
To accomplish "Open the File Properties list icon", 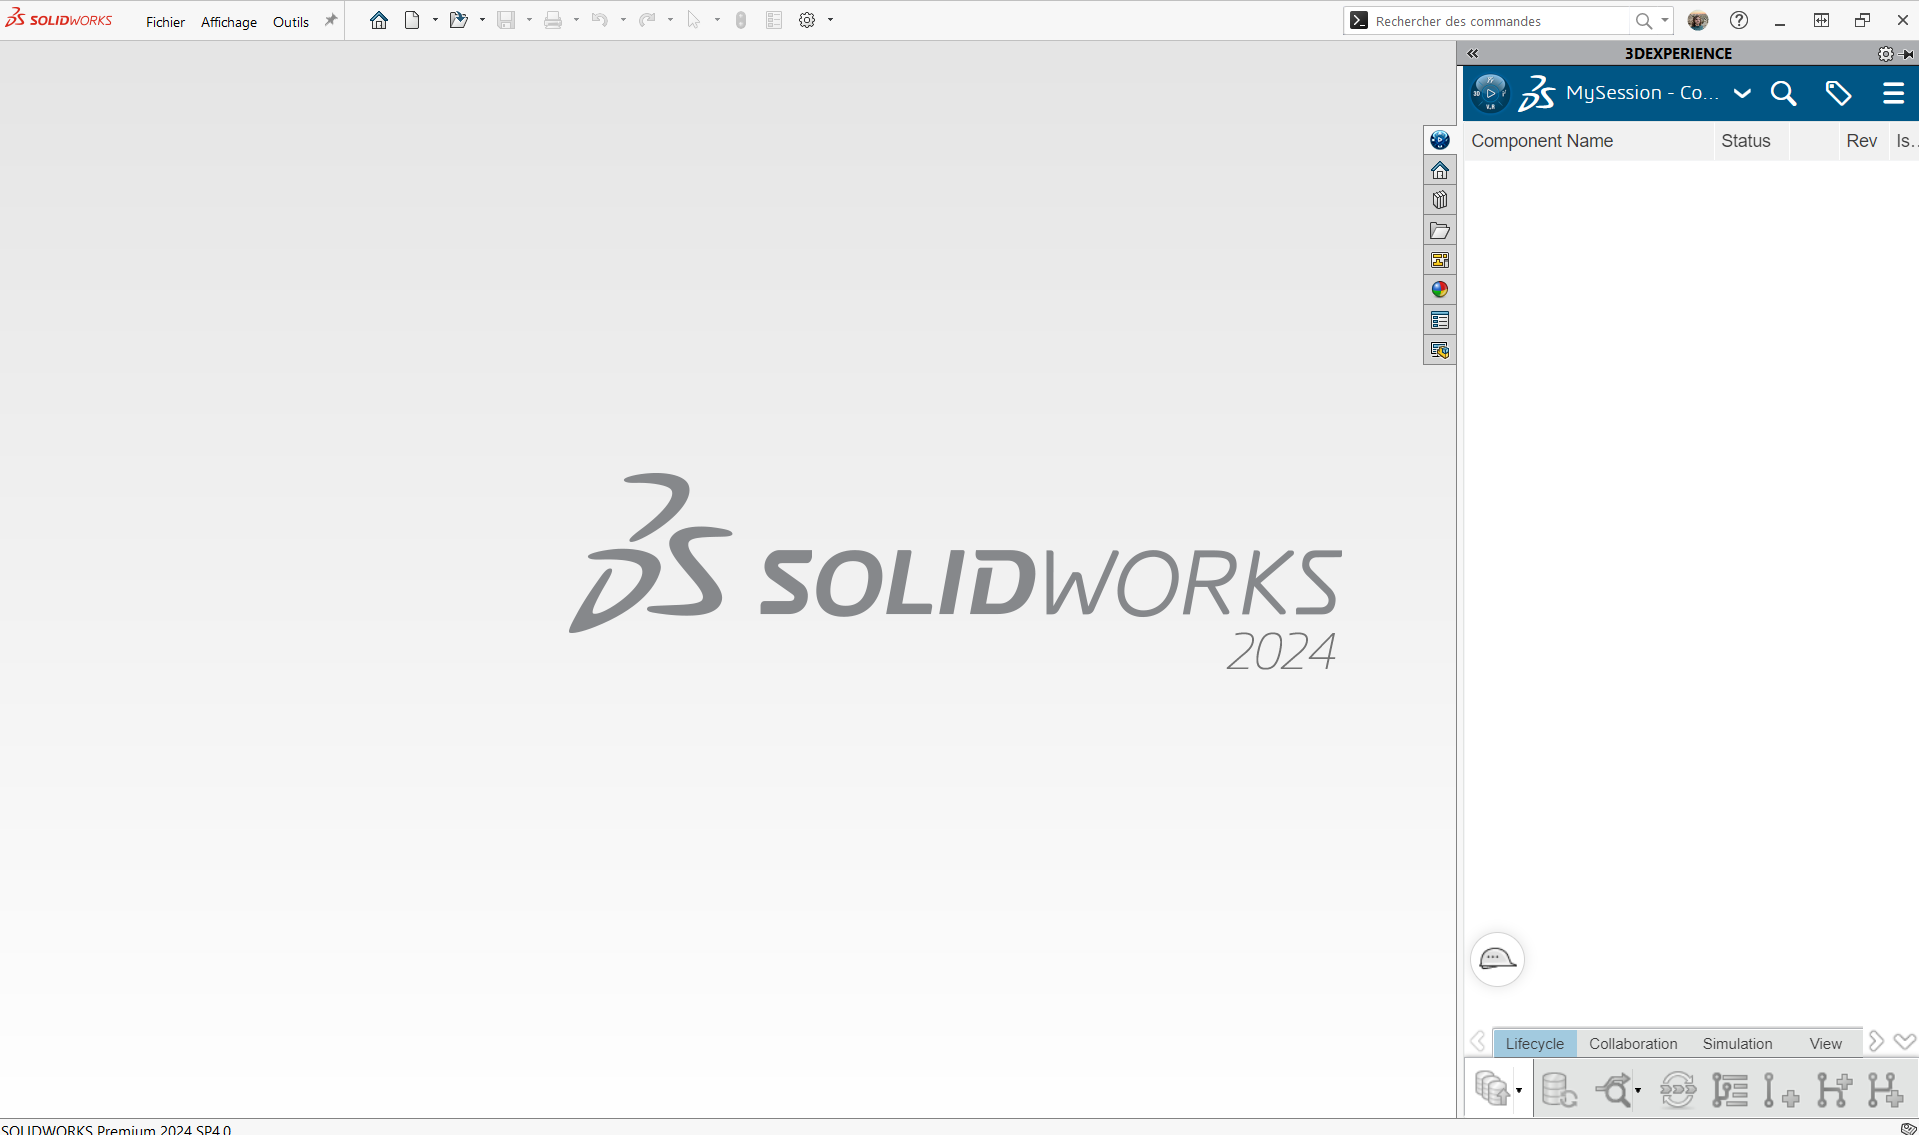I will coord(774,20).
